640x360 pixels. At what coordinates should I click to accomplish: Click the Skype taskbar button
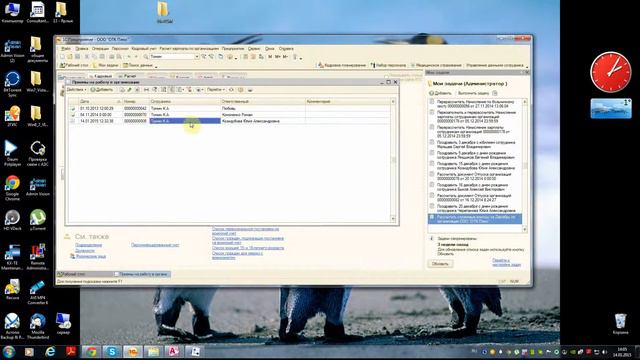(112, 351)
